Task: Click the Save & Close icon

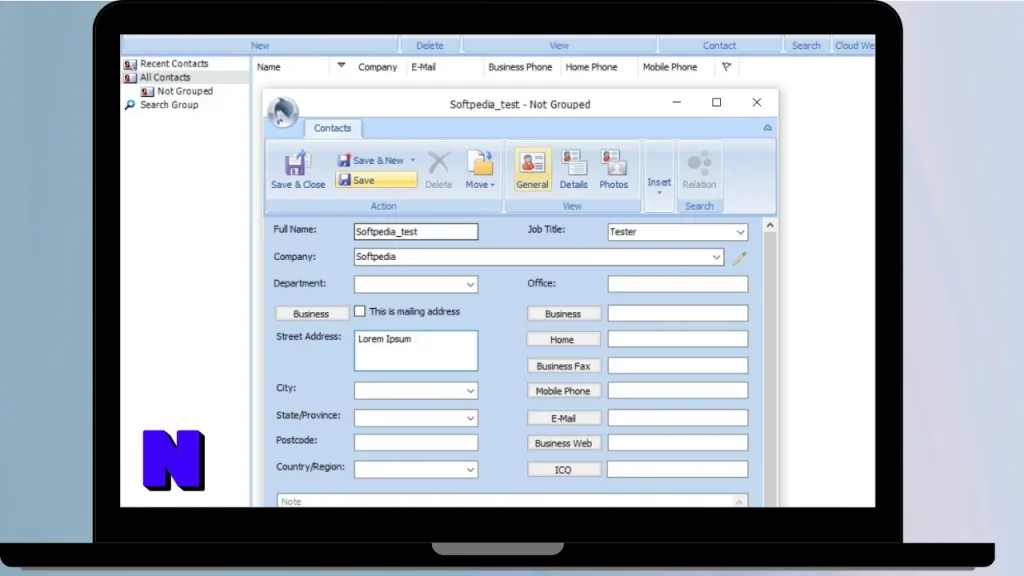Action: (298, 170)
